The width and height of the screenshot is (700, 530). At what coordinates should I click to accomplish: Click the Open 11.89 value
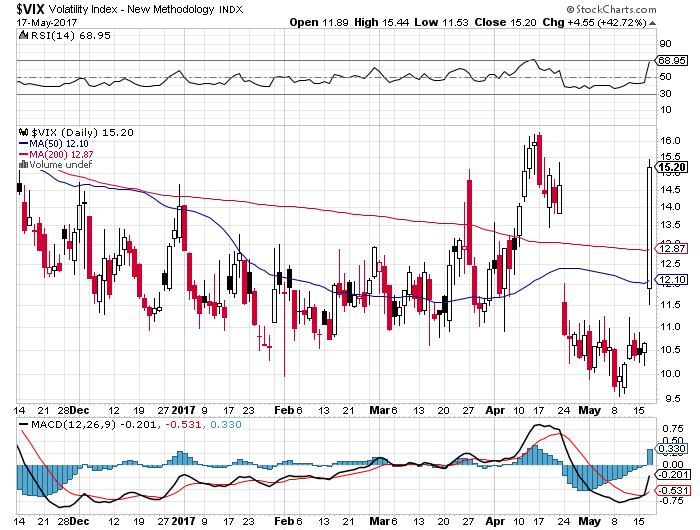(319, 22)
